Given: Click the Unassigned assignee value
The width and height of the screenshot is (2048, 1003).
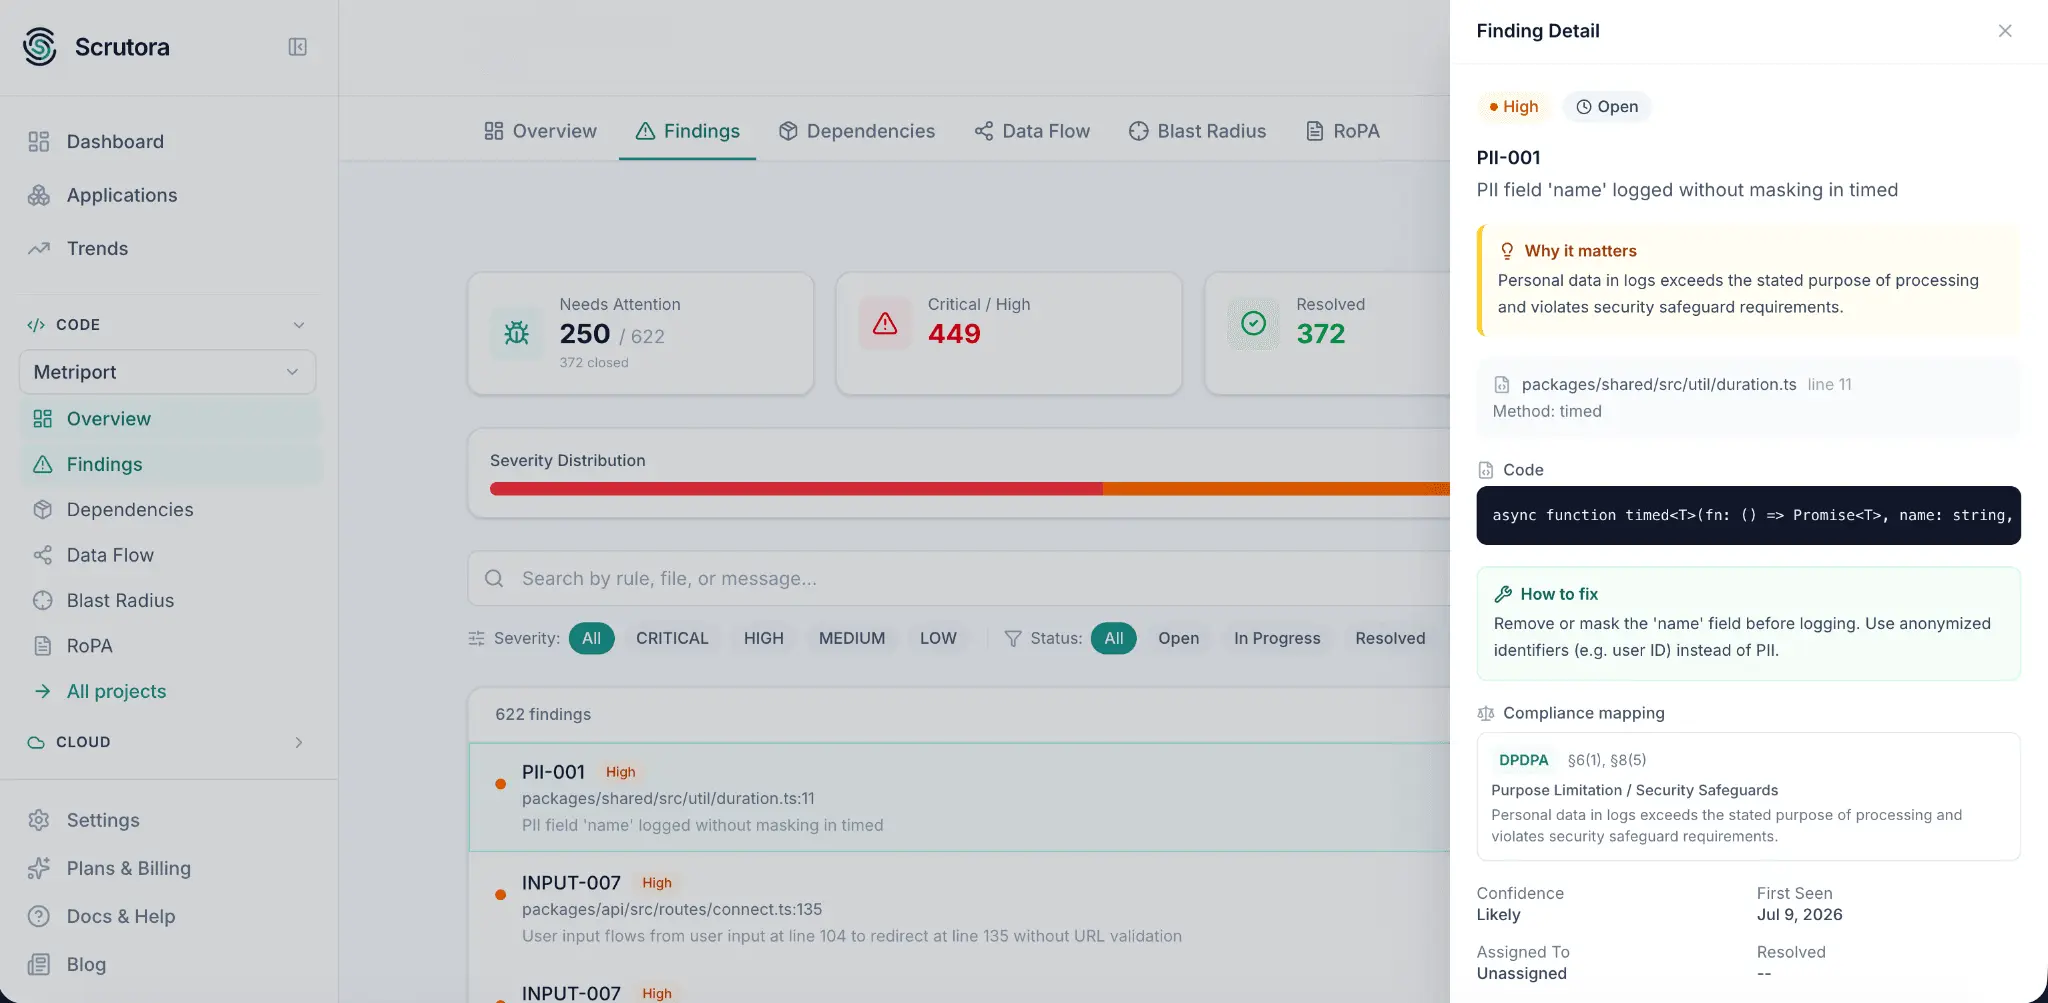Looking at the screenshot, I should pos(1521,973).
